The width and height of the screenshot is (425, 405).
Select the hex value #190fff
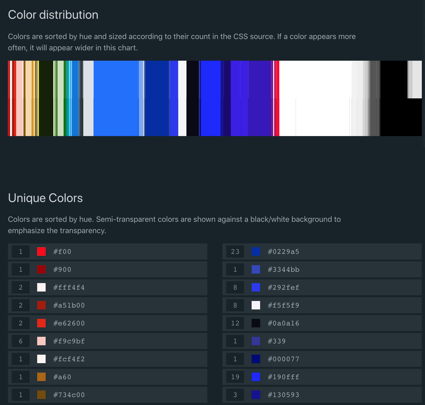tap(284, 377)
